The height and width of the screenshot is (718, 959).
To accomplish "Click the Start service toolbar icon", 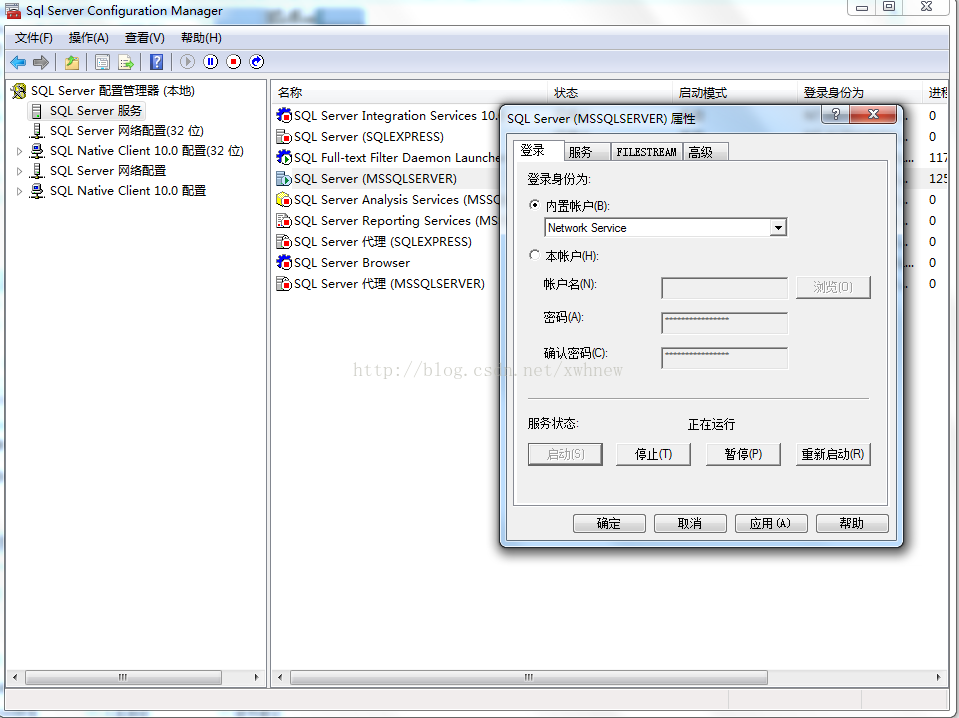I will [188, 62].
